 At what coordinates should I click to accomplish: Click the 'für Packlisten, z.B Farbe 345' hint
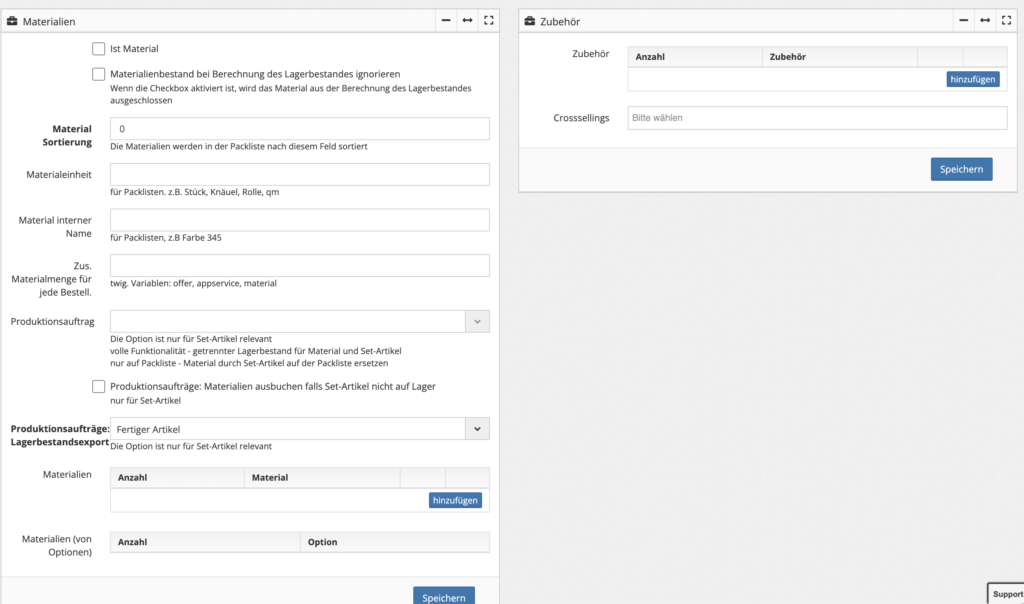tap(166, 238)
